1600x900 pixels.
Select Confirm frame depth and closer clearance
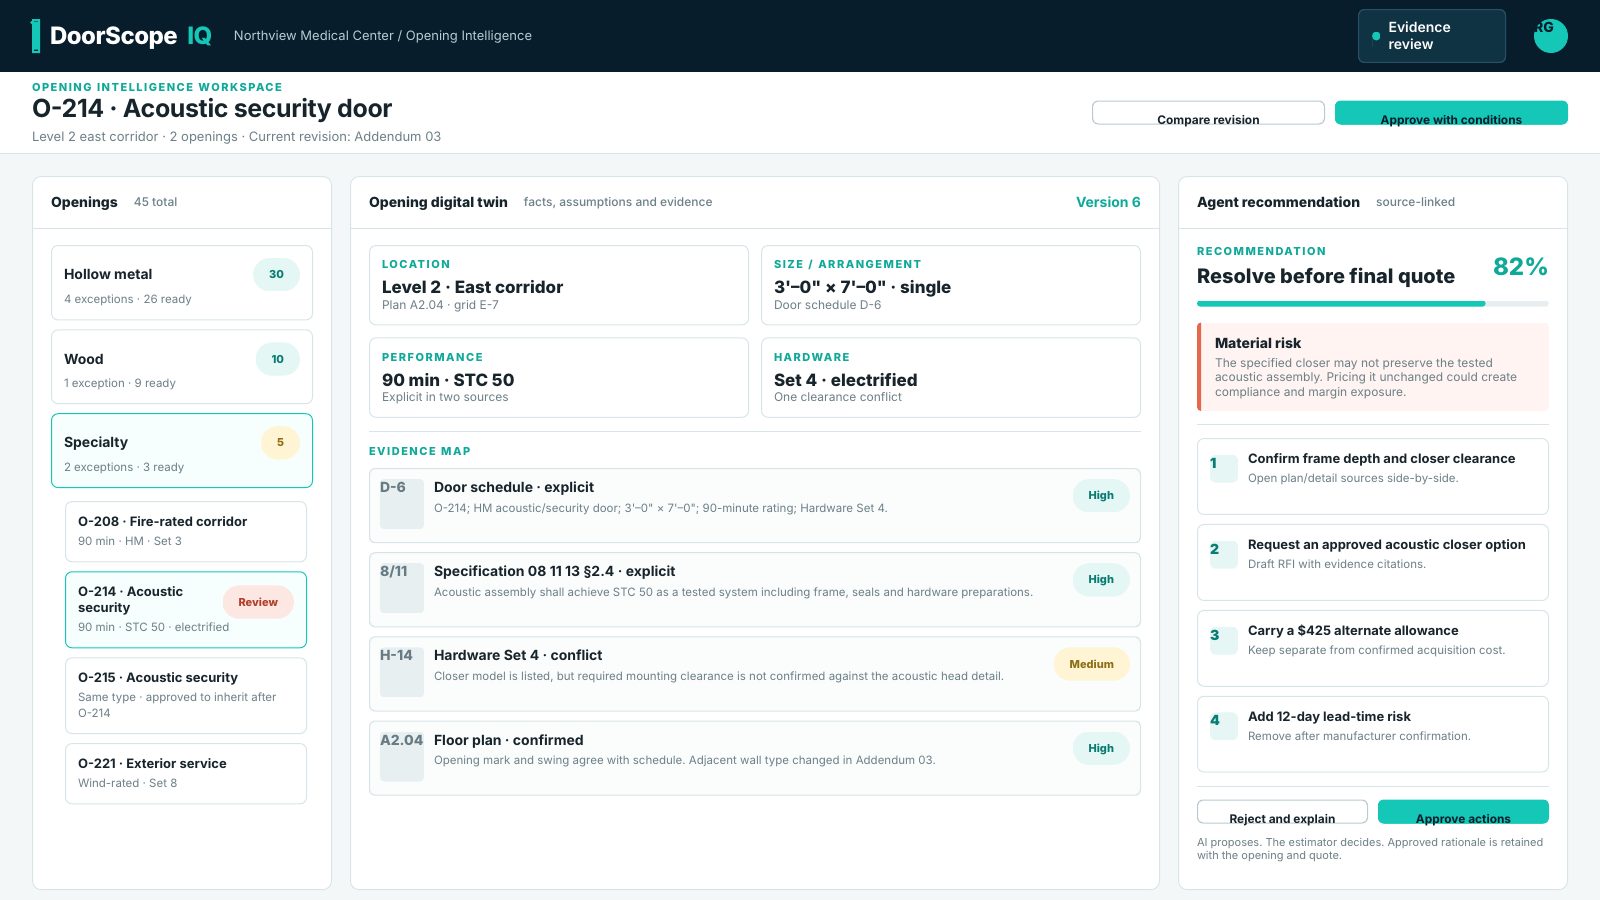point(1373,476)
